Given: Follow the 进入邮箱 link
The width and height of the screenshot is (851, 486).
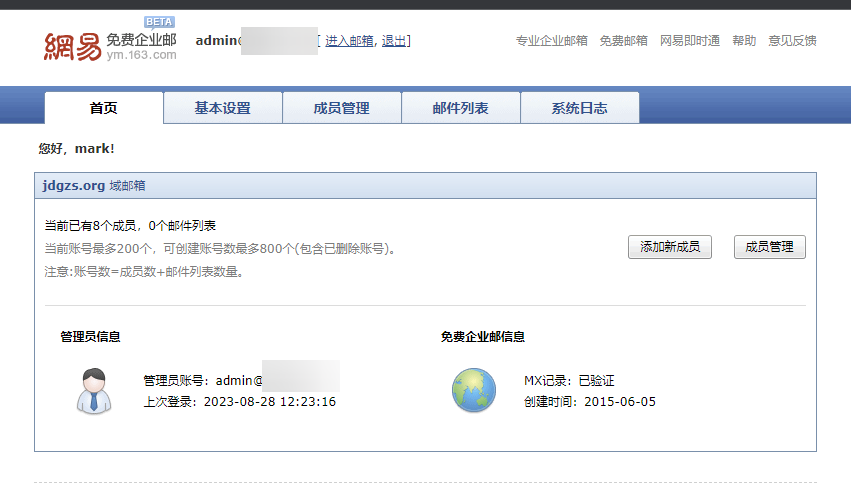Looking at the screenshot, I should (349, 41).
